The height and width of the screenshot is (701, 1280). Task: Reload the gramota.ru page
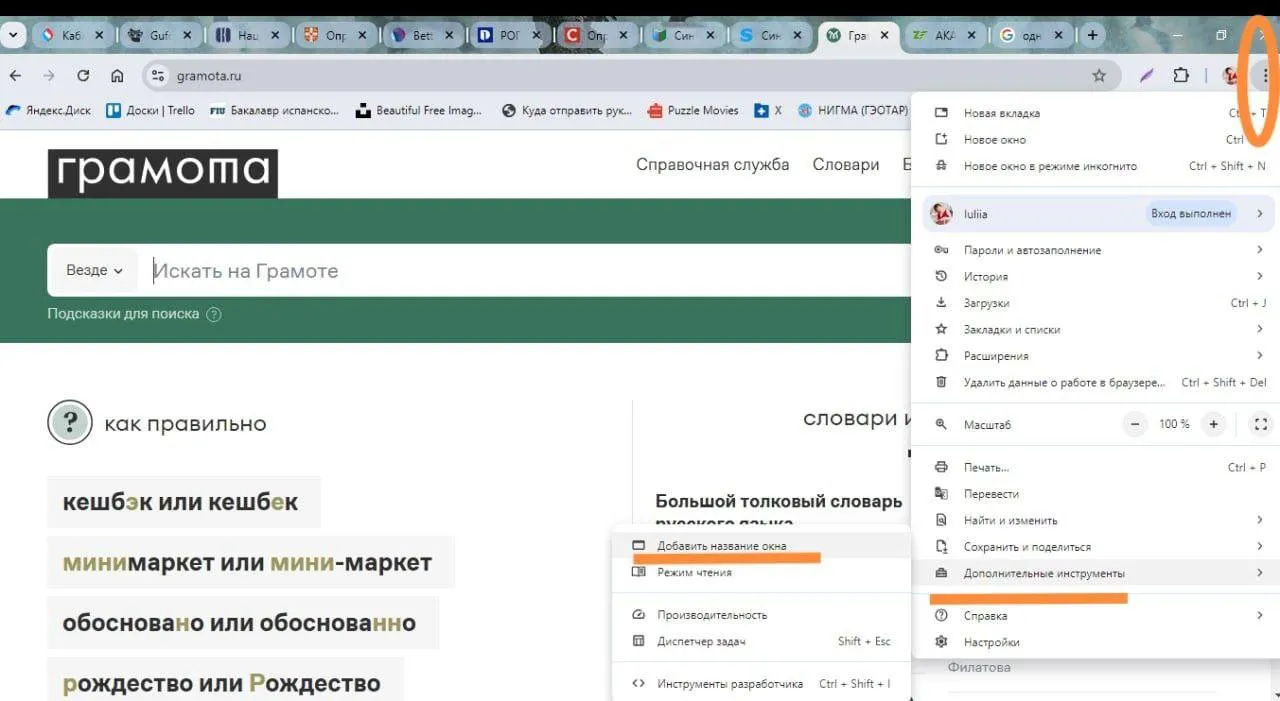coord(83,75)
